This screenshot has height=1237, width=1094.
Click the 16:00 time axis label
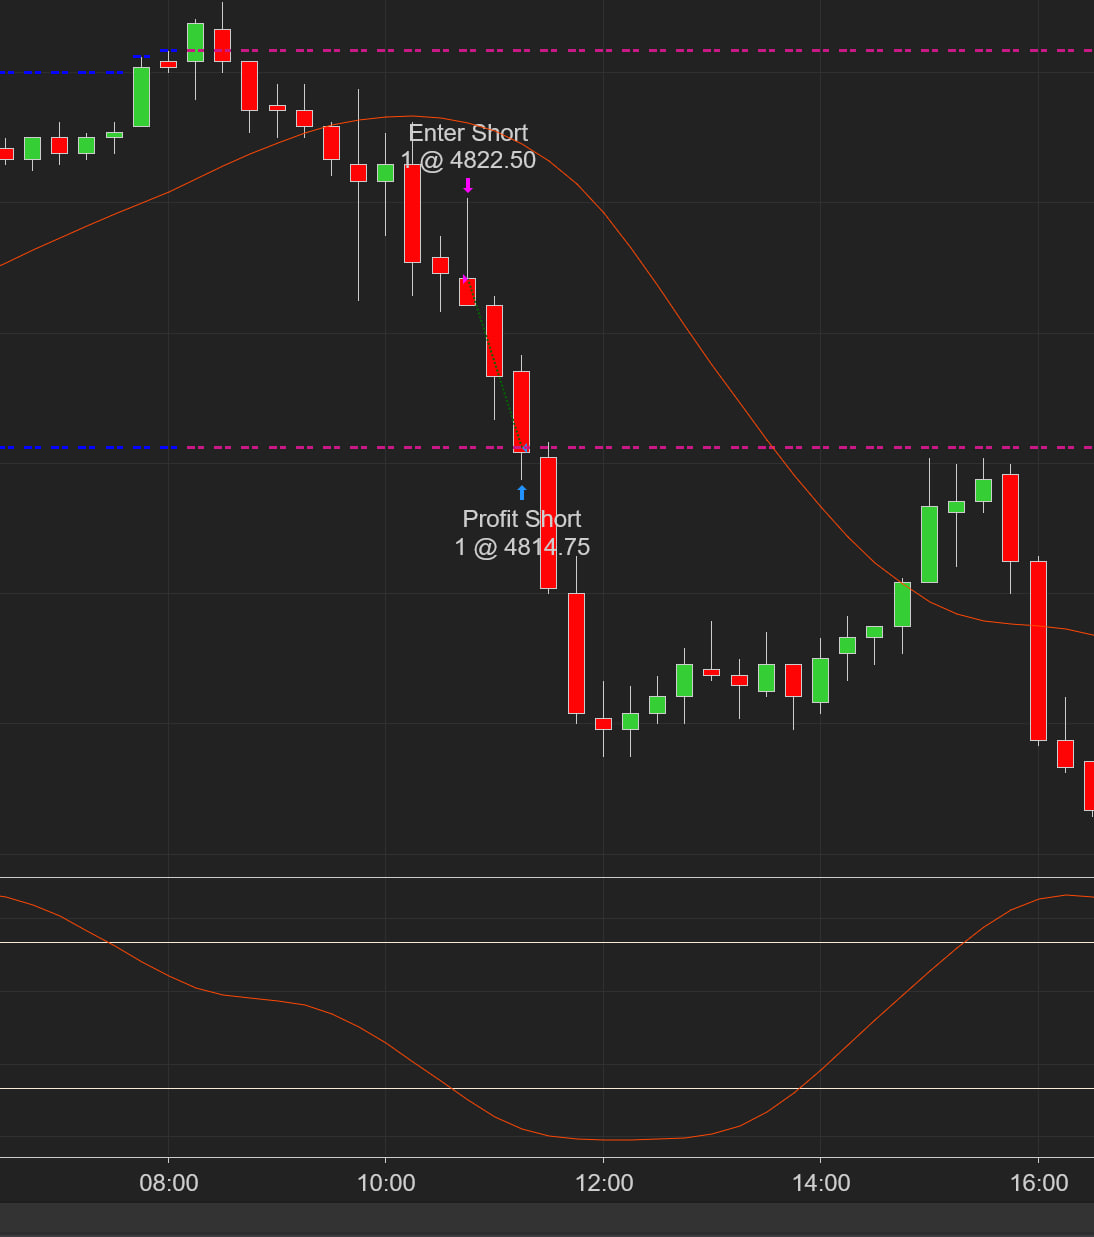coord(1039,1183)
